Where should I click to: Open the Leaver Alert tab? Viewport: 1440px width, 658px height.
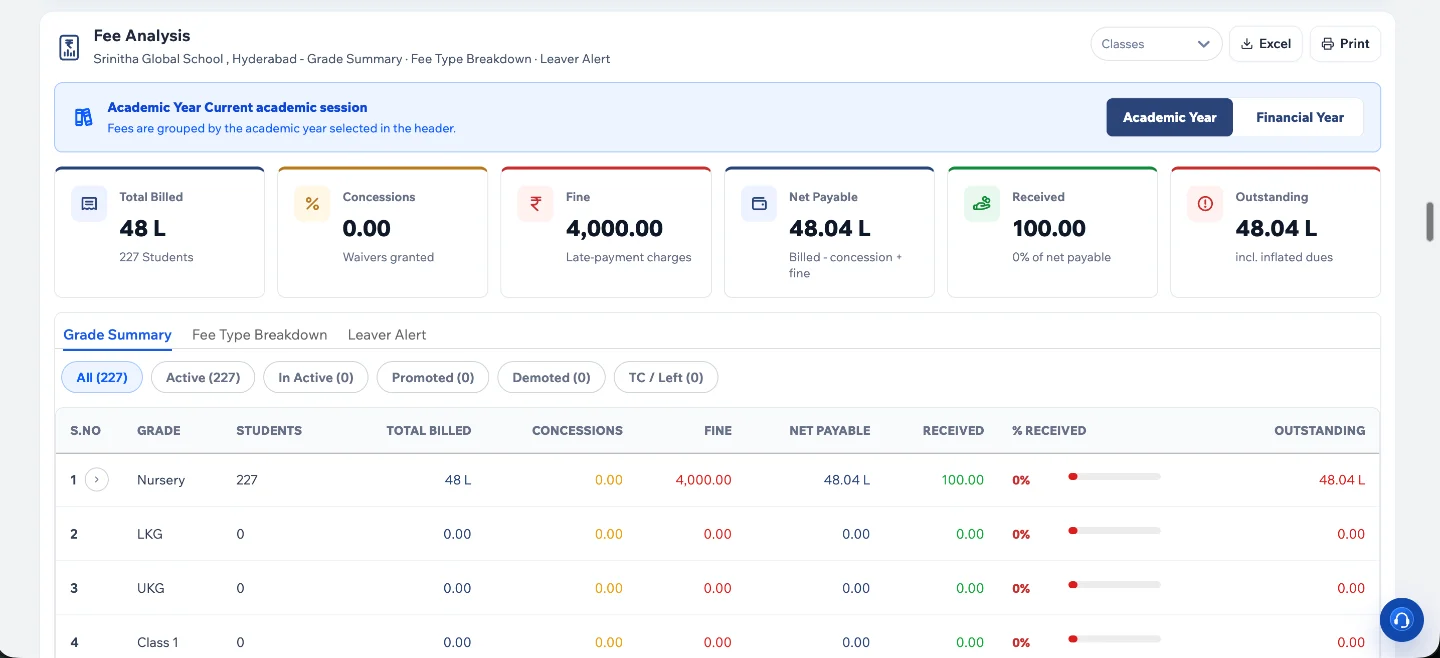click(387, 335)
